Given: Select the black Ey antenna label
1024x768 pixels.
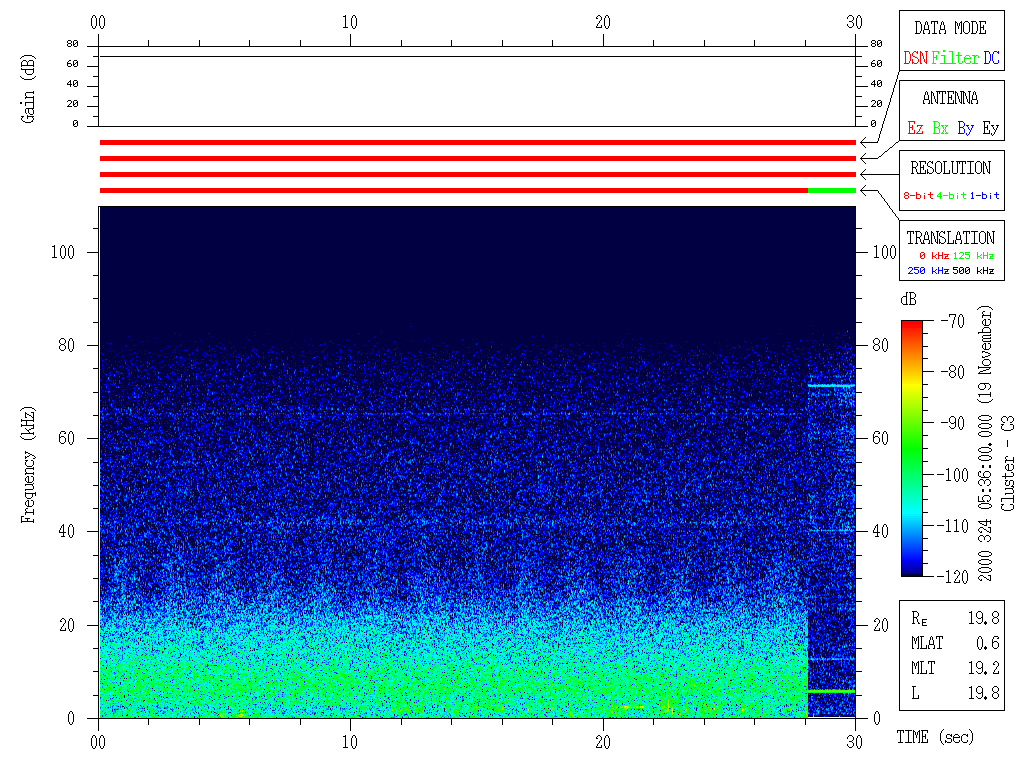Looking at the screenshot, I should (x=990, y=129).
